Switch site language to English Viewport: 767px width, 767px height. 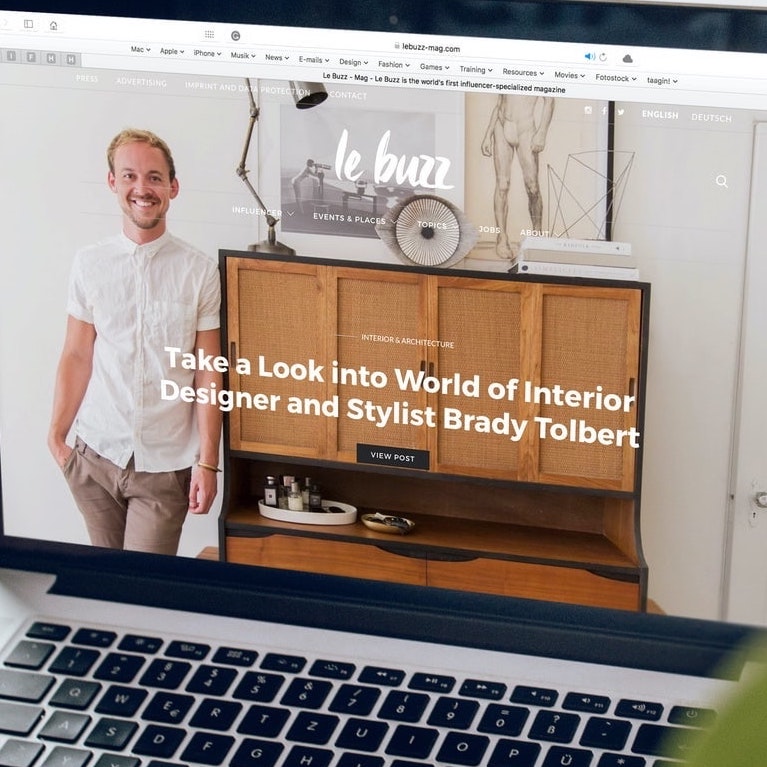pos(659,115)
